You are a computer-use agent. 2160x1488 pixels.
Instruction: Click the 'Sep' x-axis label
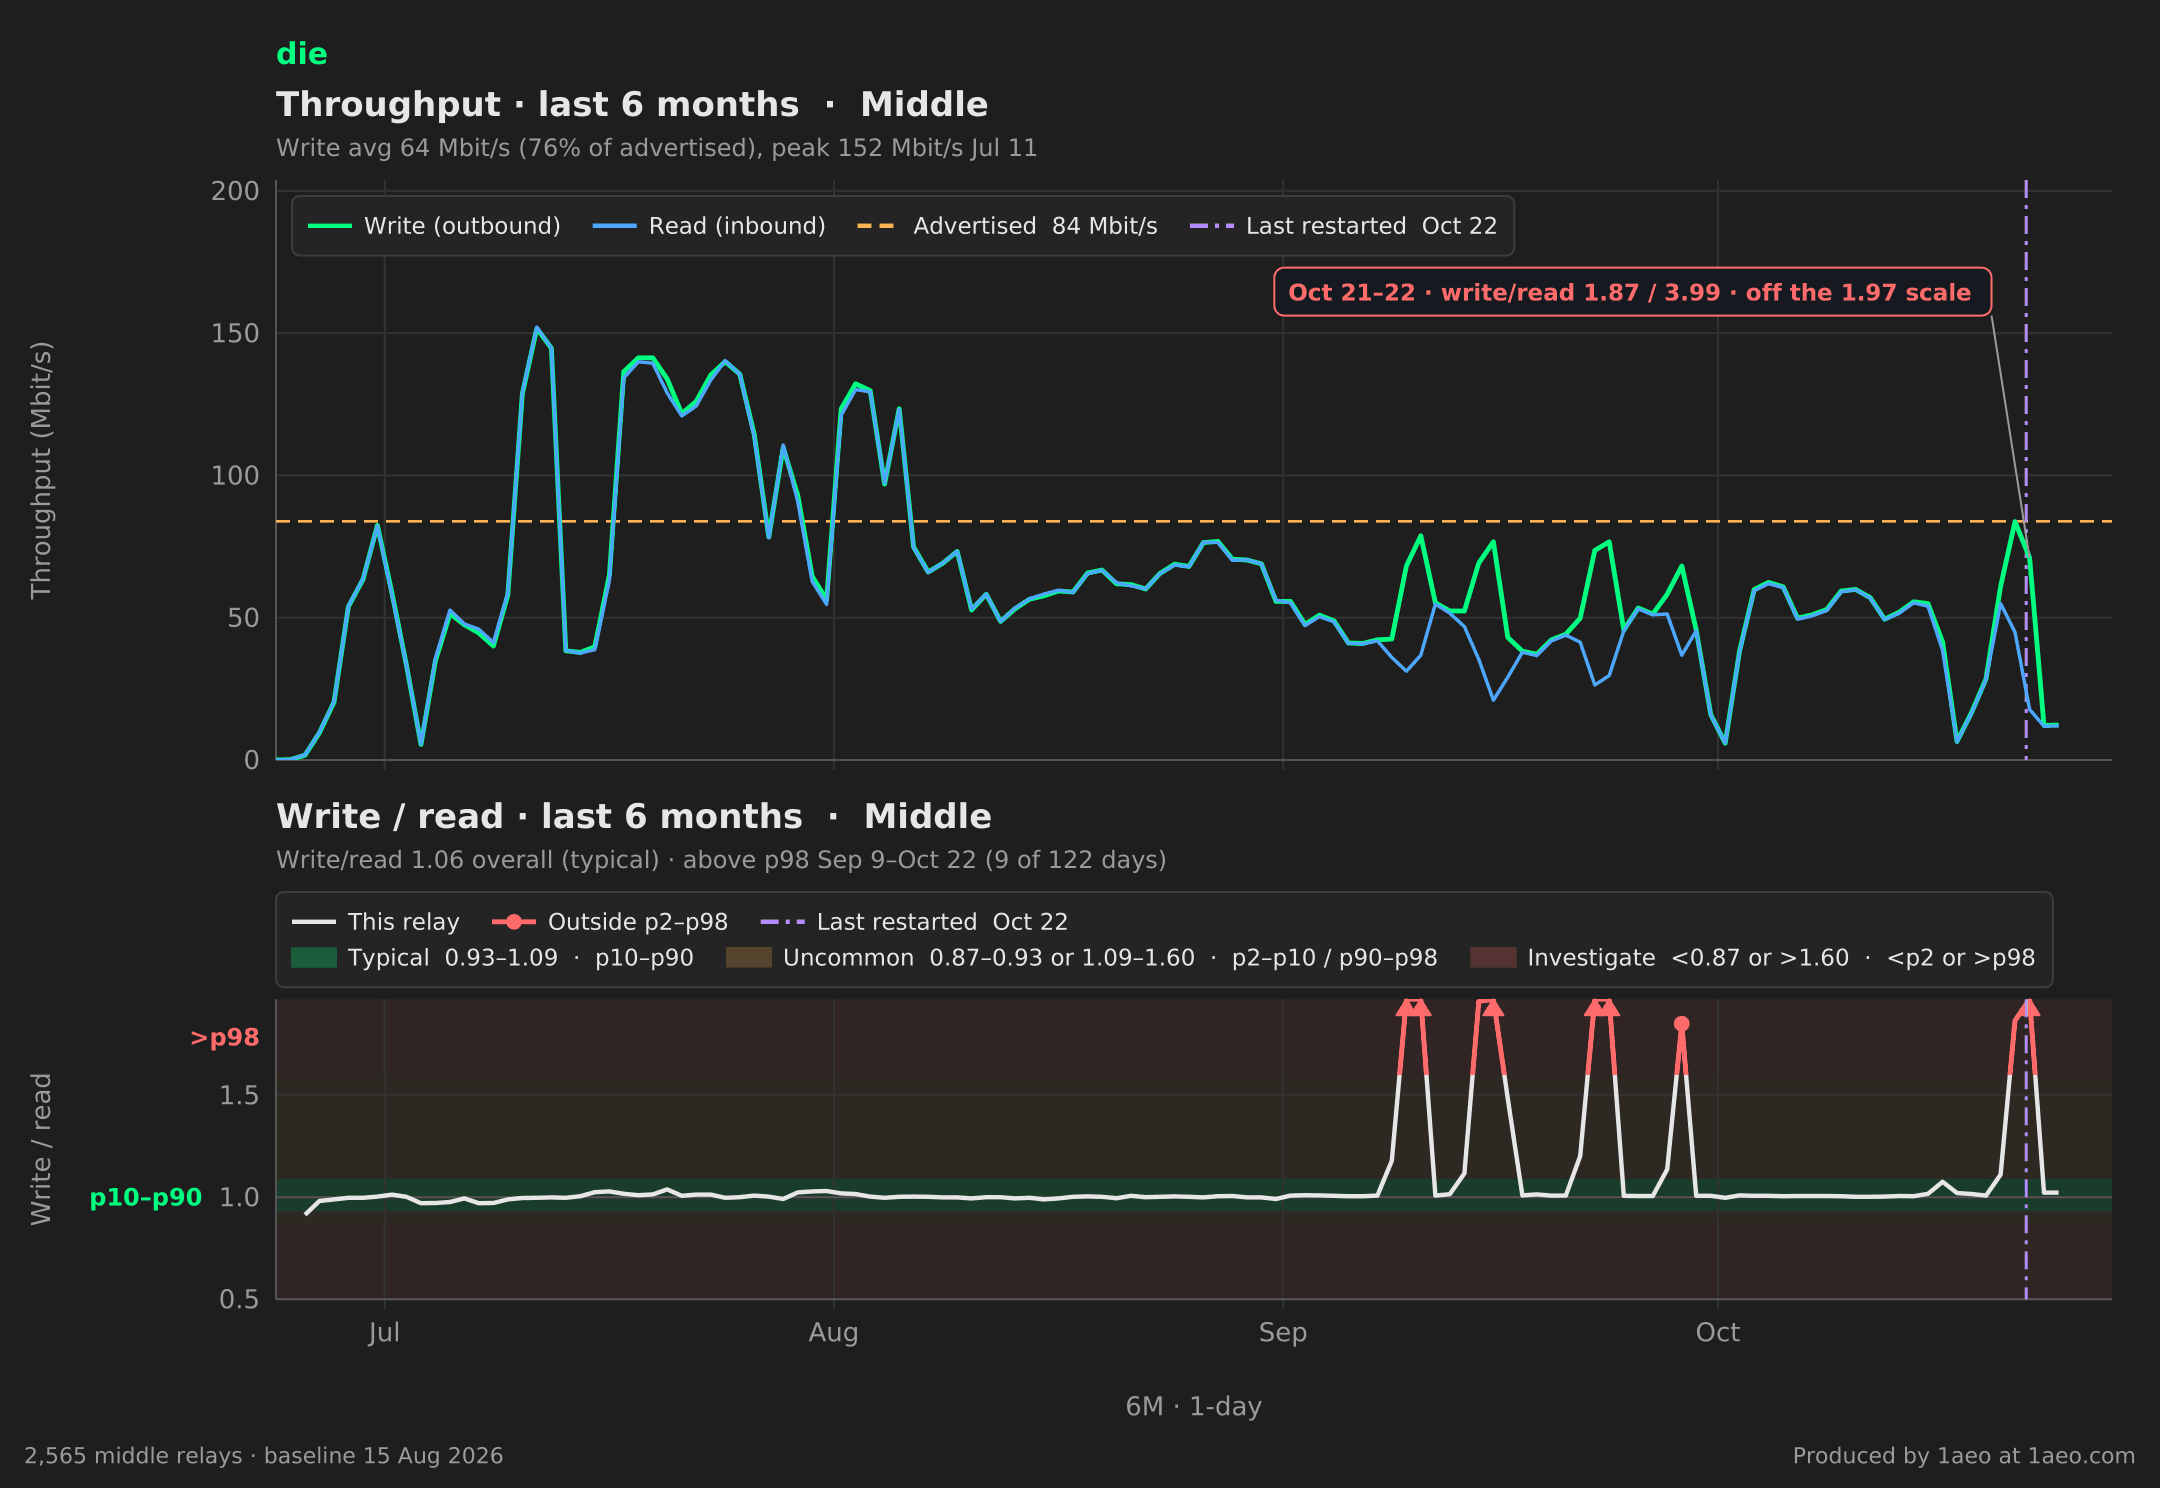[x=1283, y=1332]
